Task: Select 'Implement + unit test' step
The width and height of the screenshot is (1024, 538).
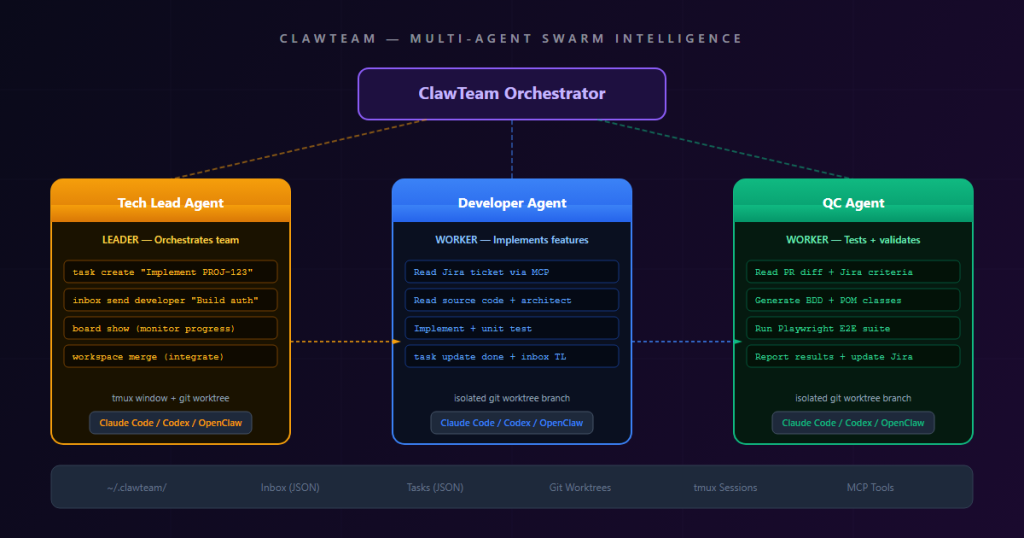Action: [x=512, y=328]
